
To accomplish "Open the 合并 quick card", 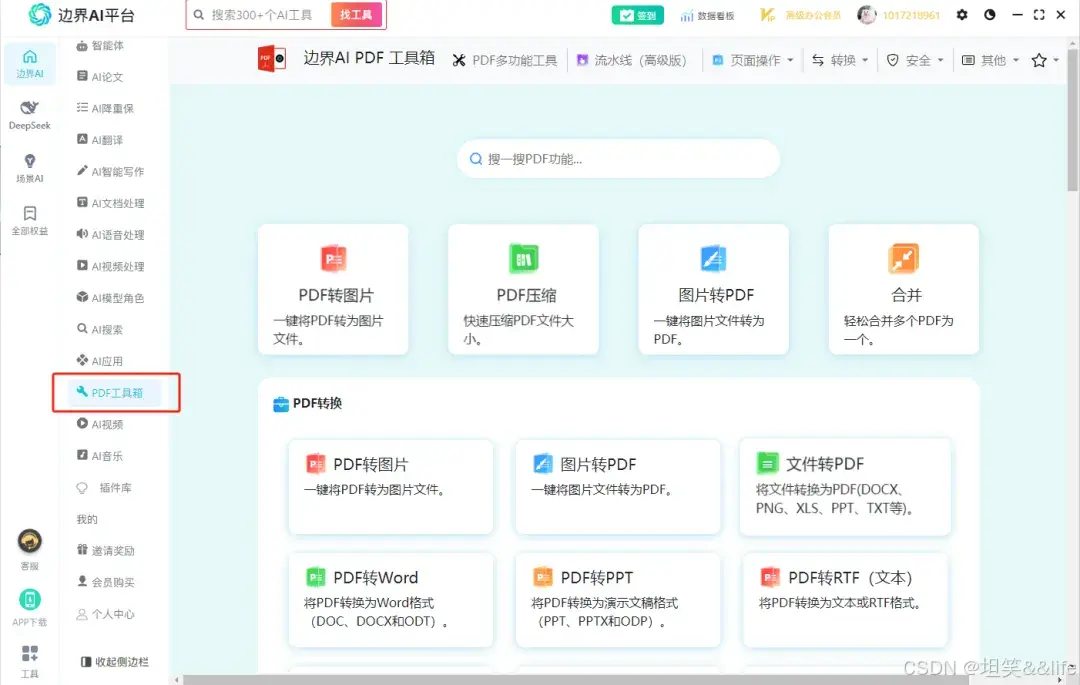I will click(x=904, y=289).
